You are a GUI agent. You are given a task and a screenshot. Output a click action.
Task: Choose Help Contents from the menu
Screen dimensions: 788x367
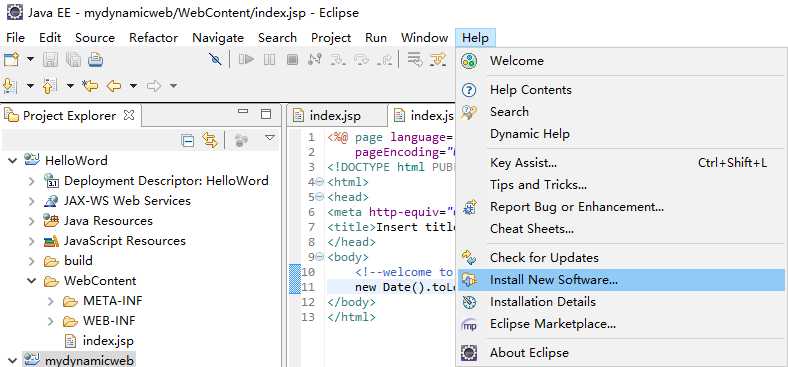pos(622,89)
